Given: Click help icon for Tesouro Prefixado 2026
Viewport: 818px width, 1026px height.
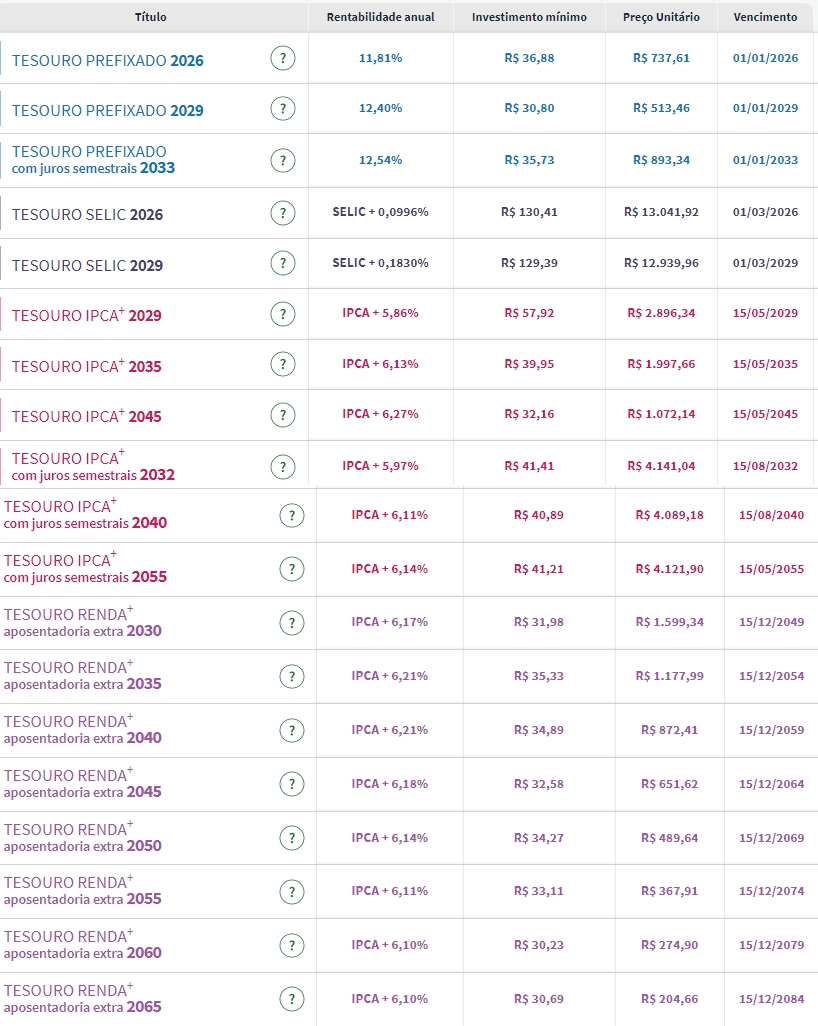Looking at the screenshot, I should coord(283,59).
